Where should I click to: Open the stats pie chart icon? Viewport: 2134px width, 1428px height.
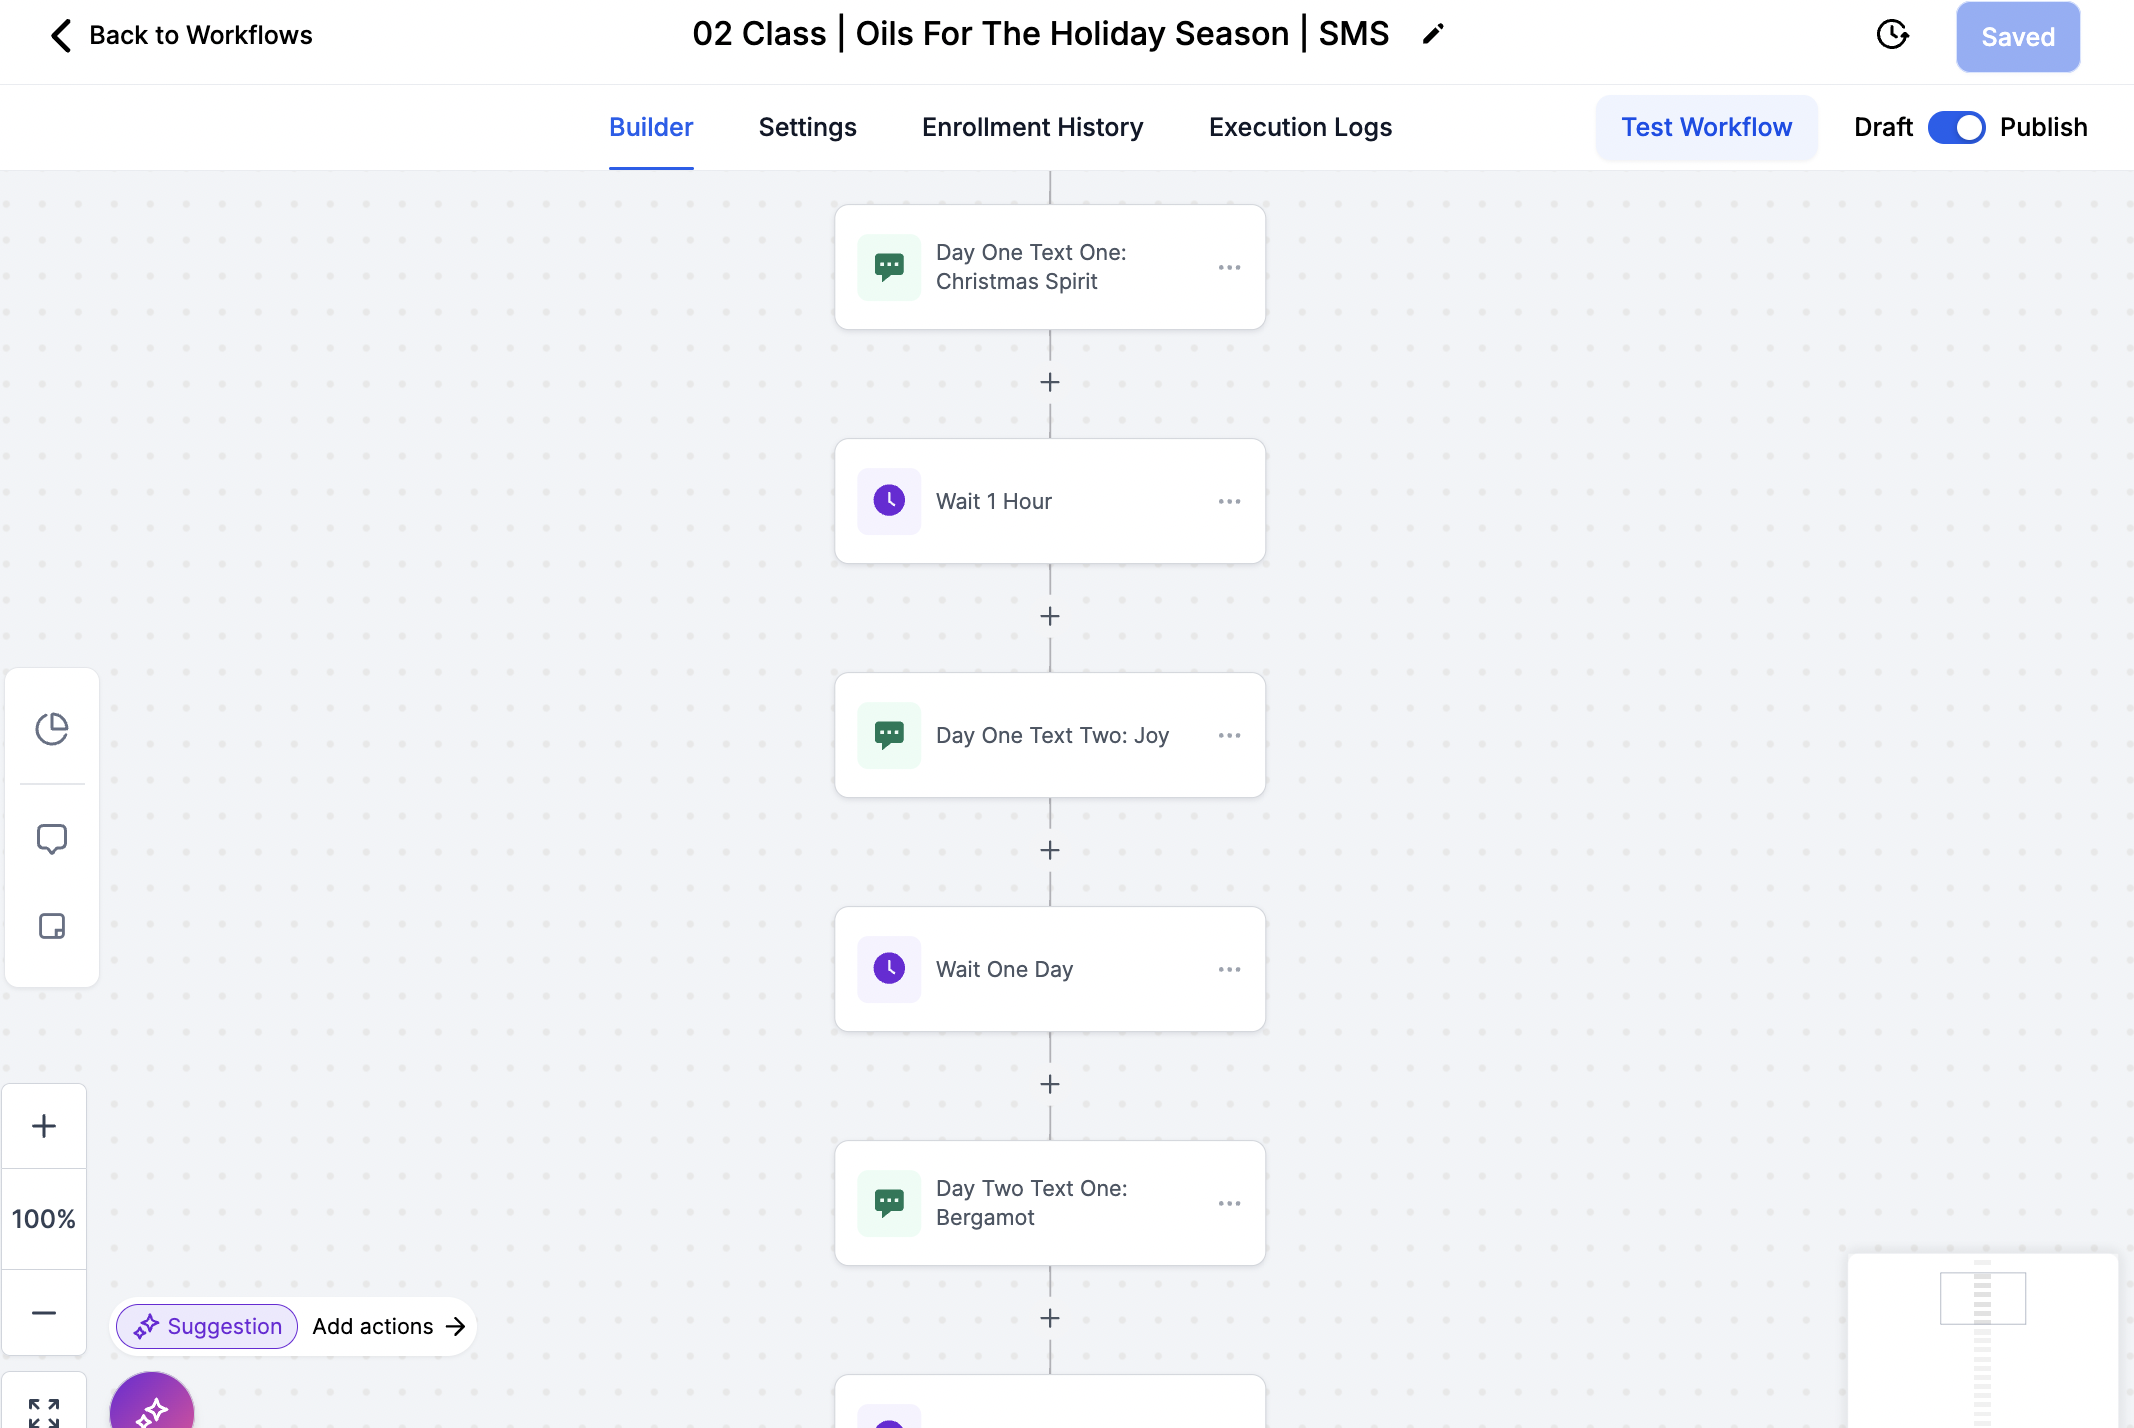[x=52, y=729]
